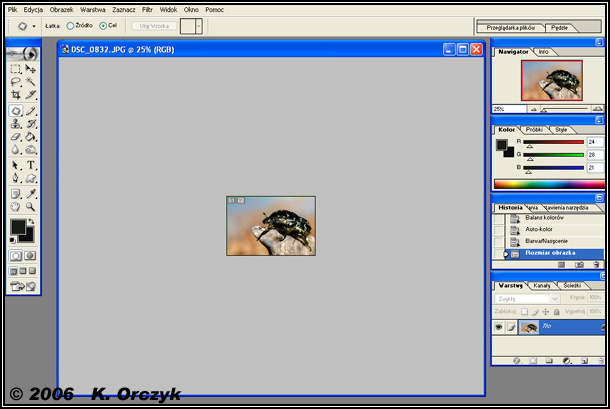Open the pattern picker dropdown arrow
This screenshot has height=409, width=610.
(198, 25)
